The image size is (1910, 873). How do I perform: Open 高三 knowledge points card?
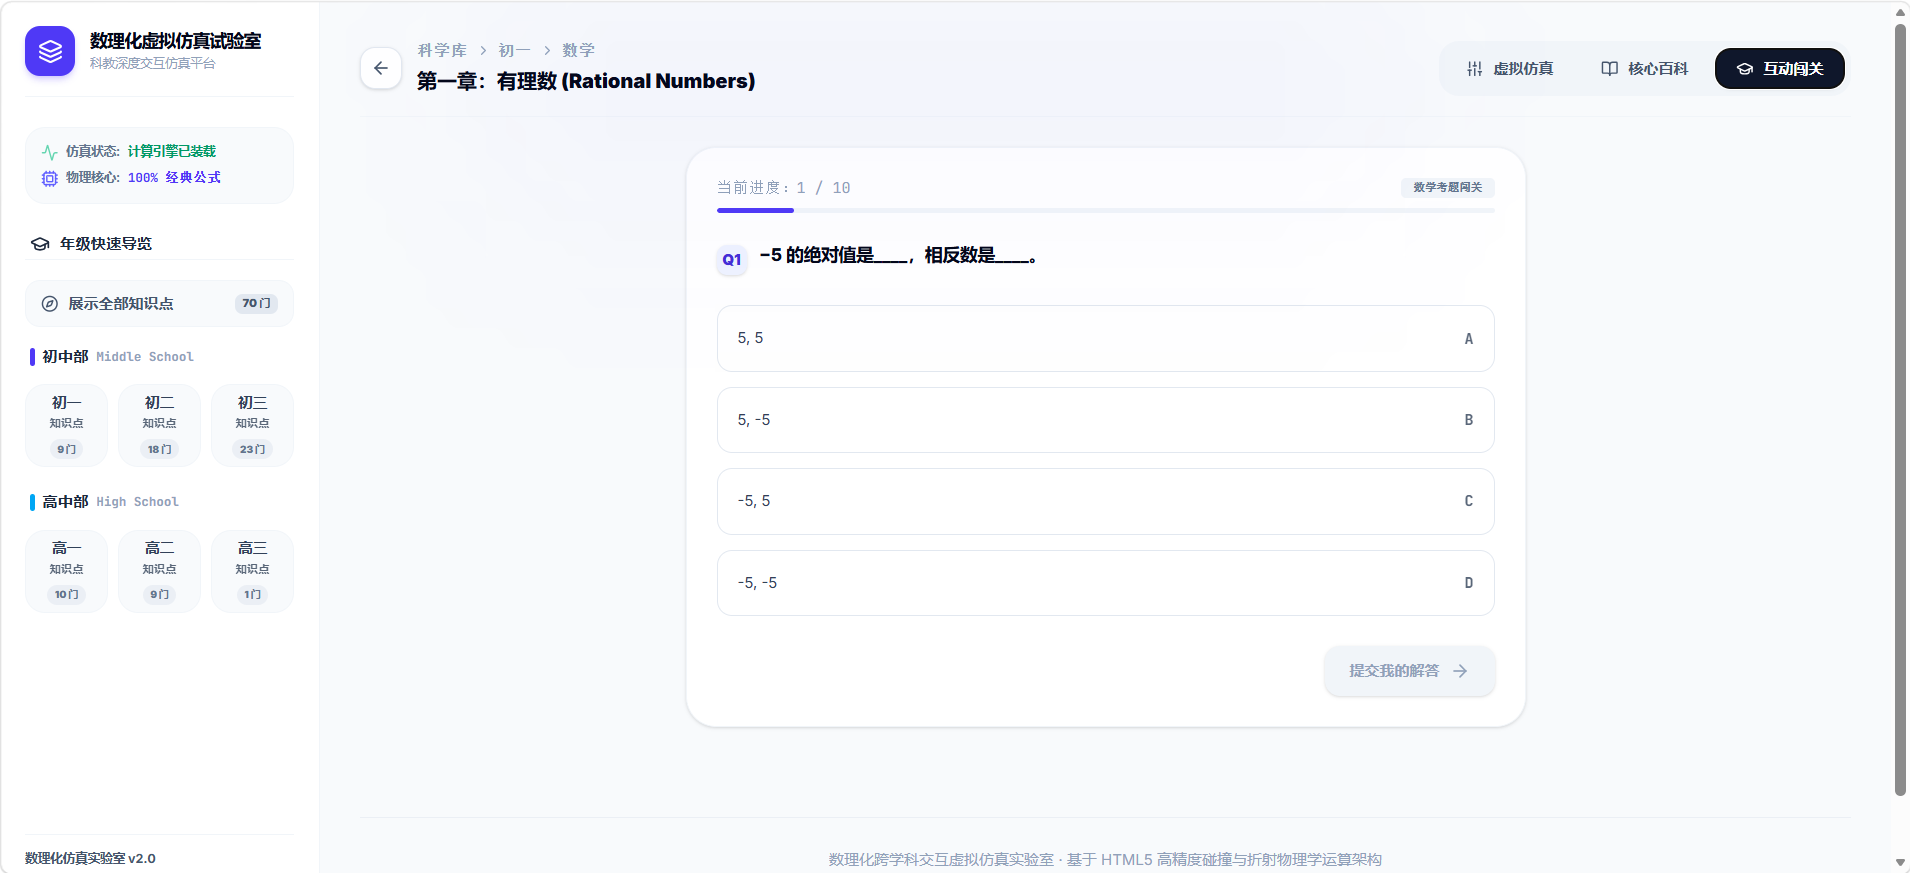tap(253, 571)
